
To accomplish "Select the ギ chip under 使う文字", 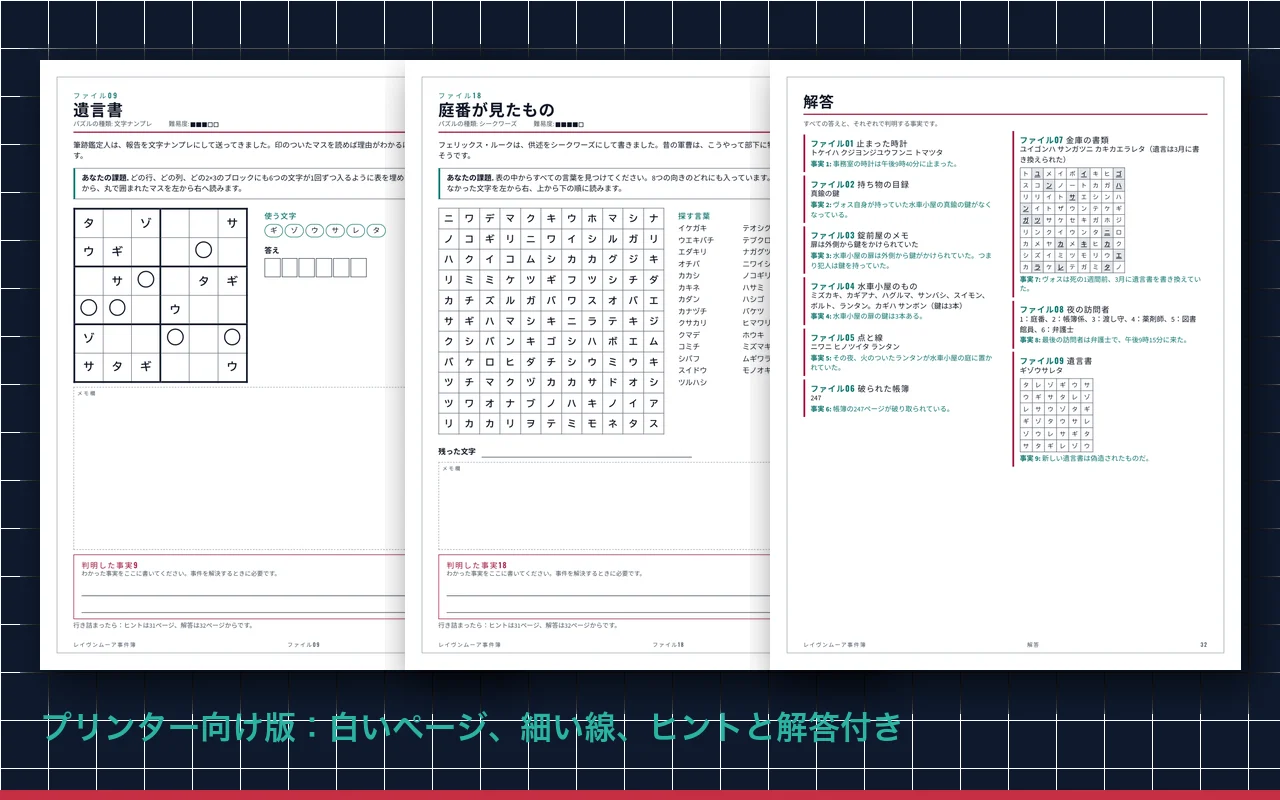I will (x=273, y=230).
